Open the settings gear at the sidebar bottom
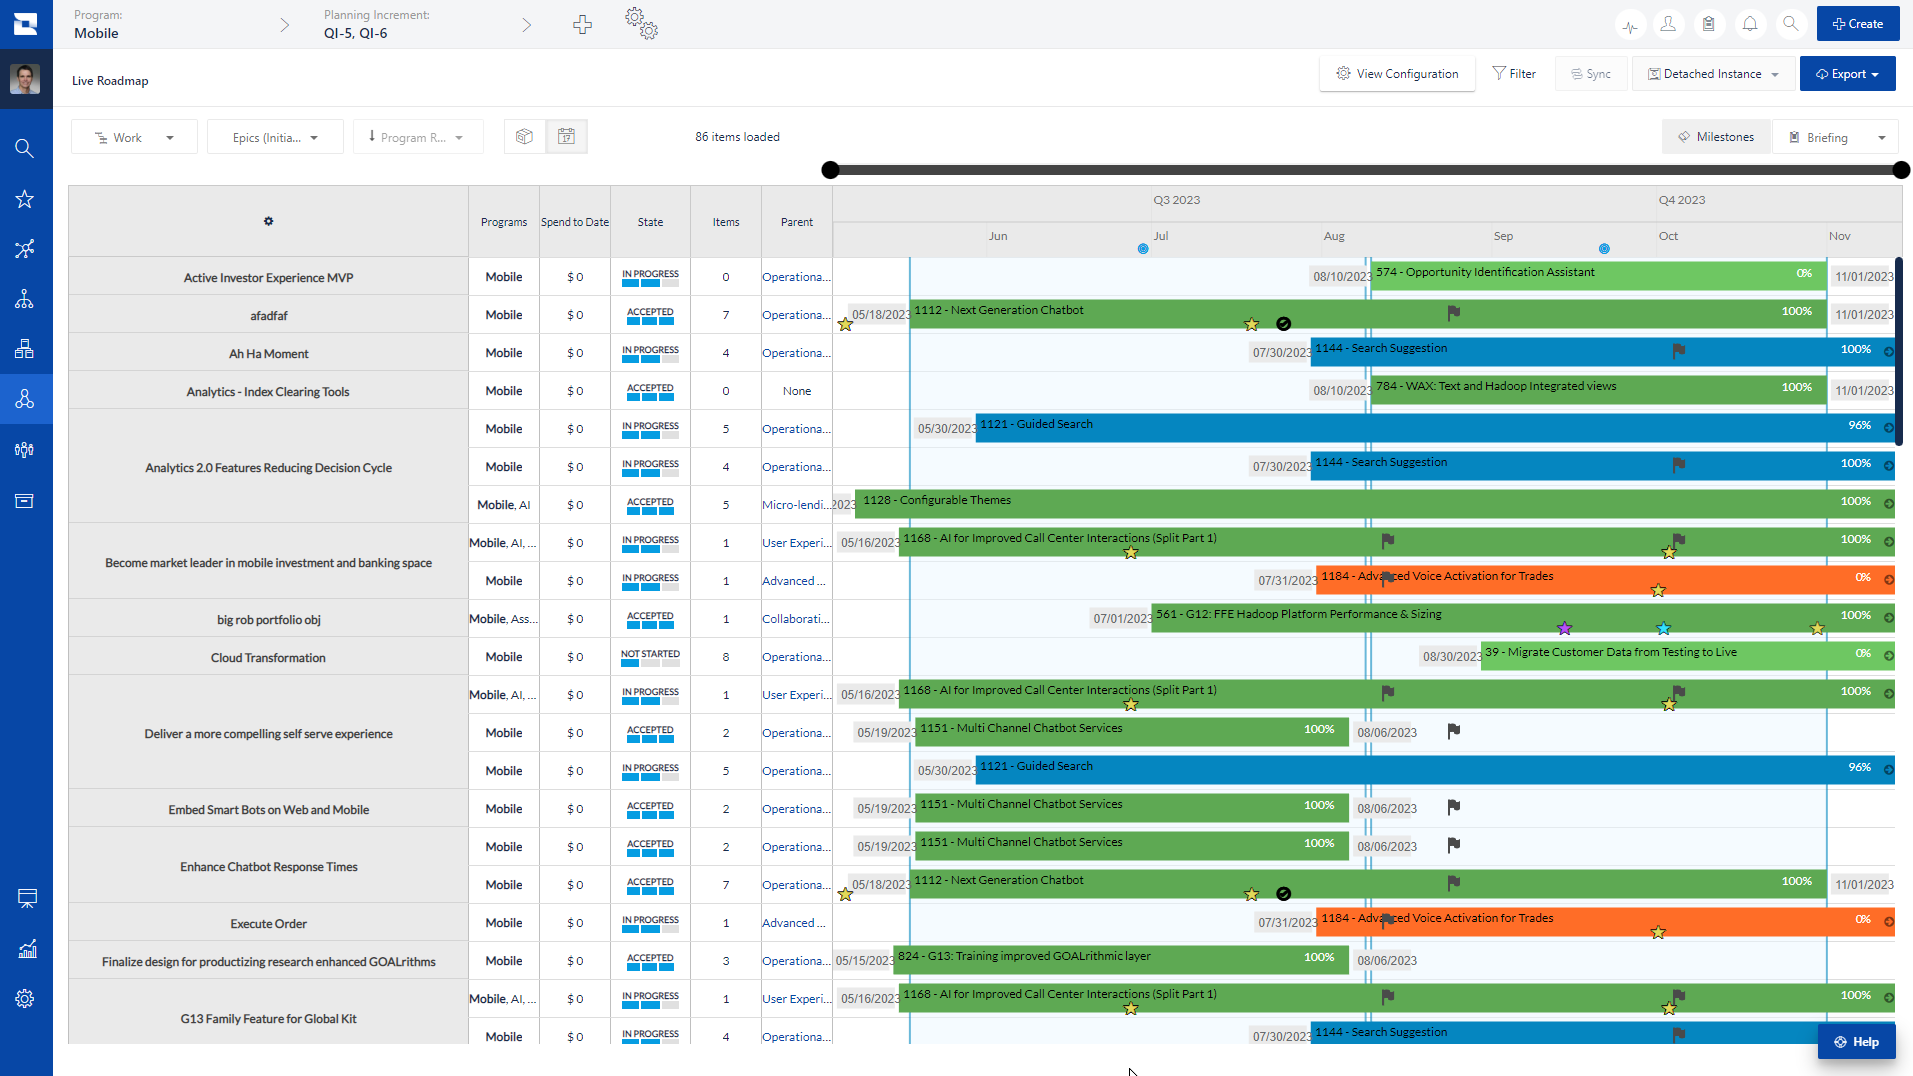 click(25, 998)
